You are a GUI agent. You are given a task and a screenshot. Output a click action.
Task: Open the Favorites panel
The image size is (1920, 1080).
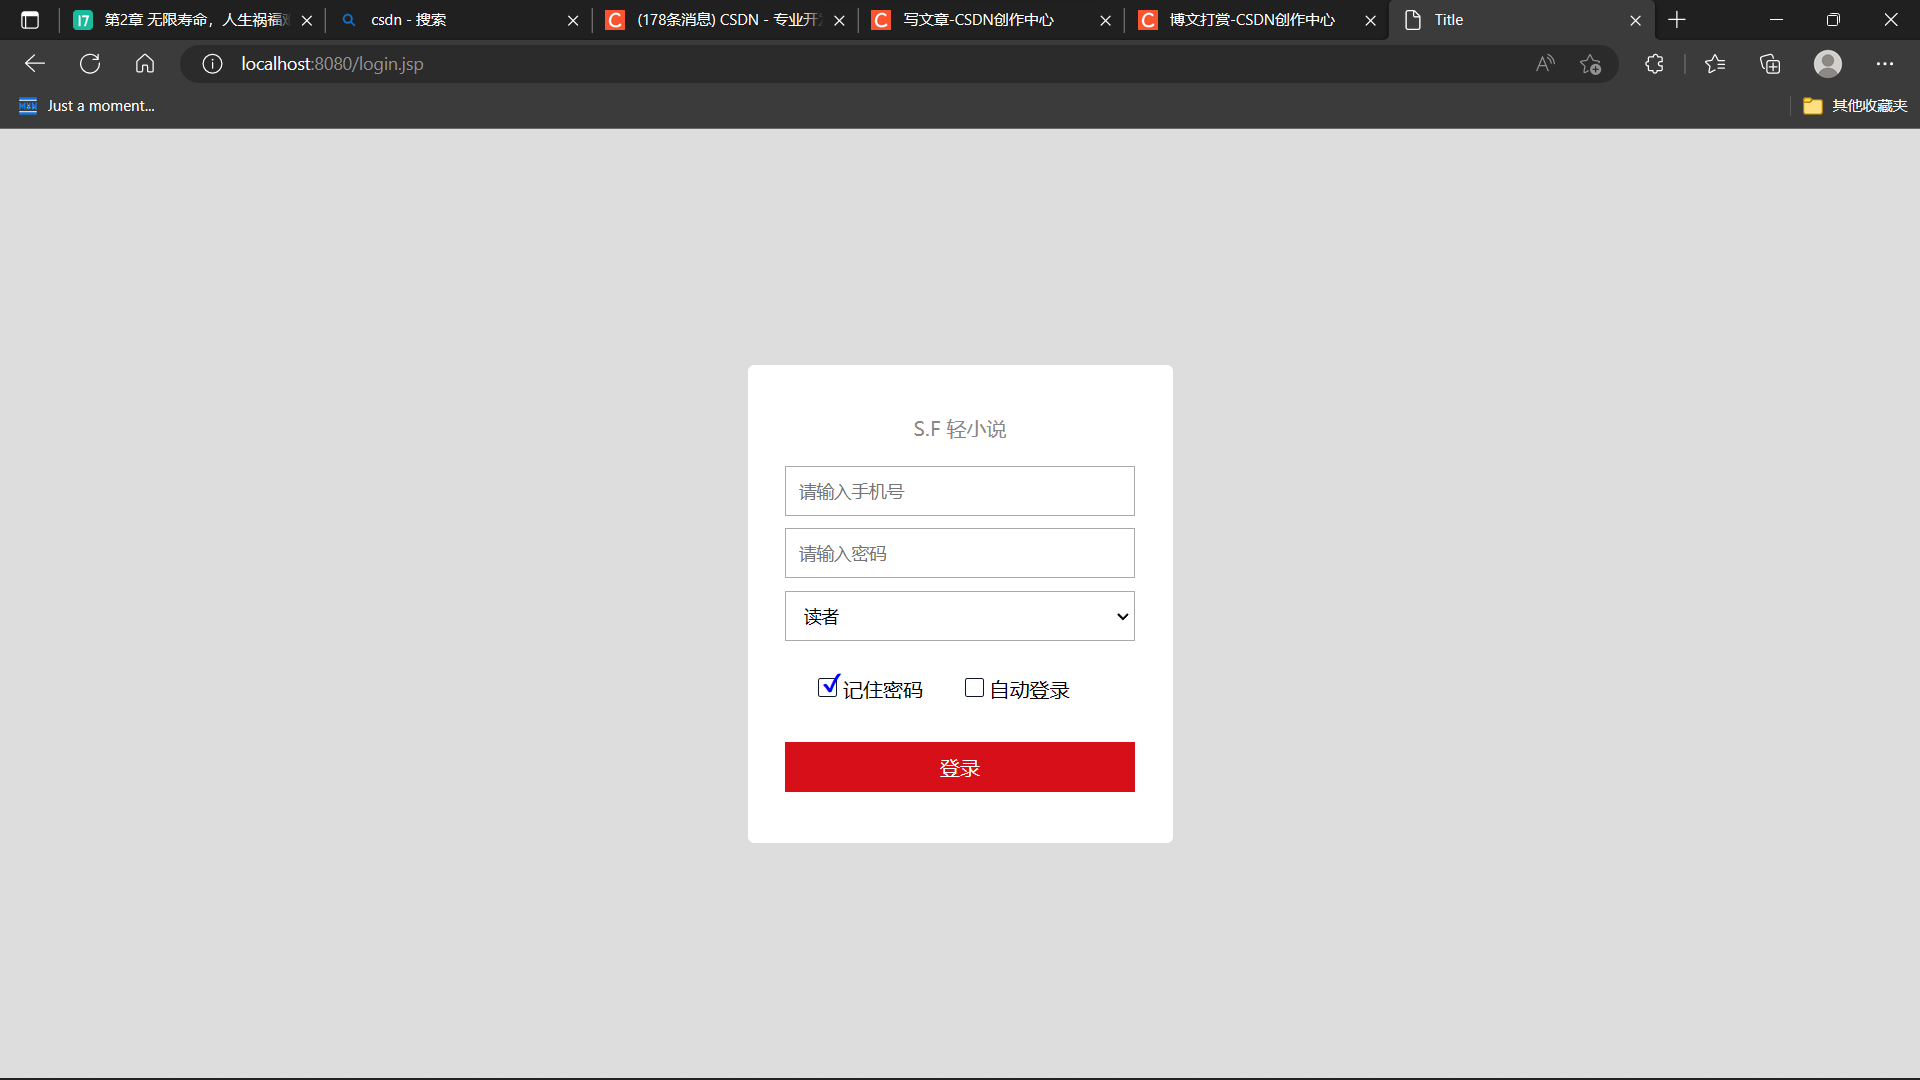[1715, 64]
